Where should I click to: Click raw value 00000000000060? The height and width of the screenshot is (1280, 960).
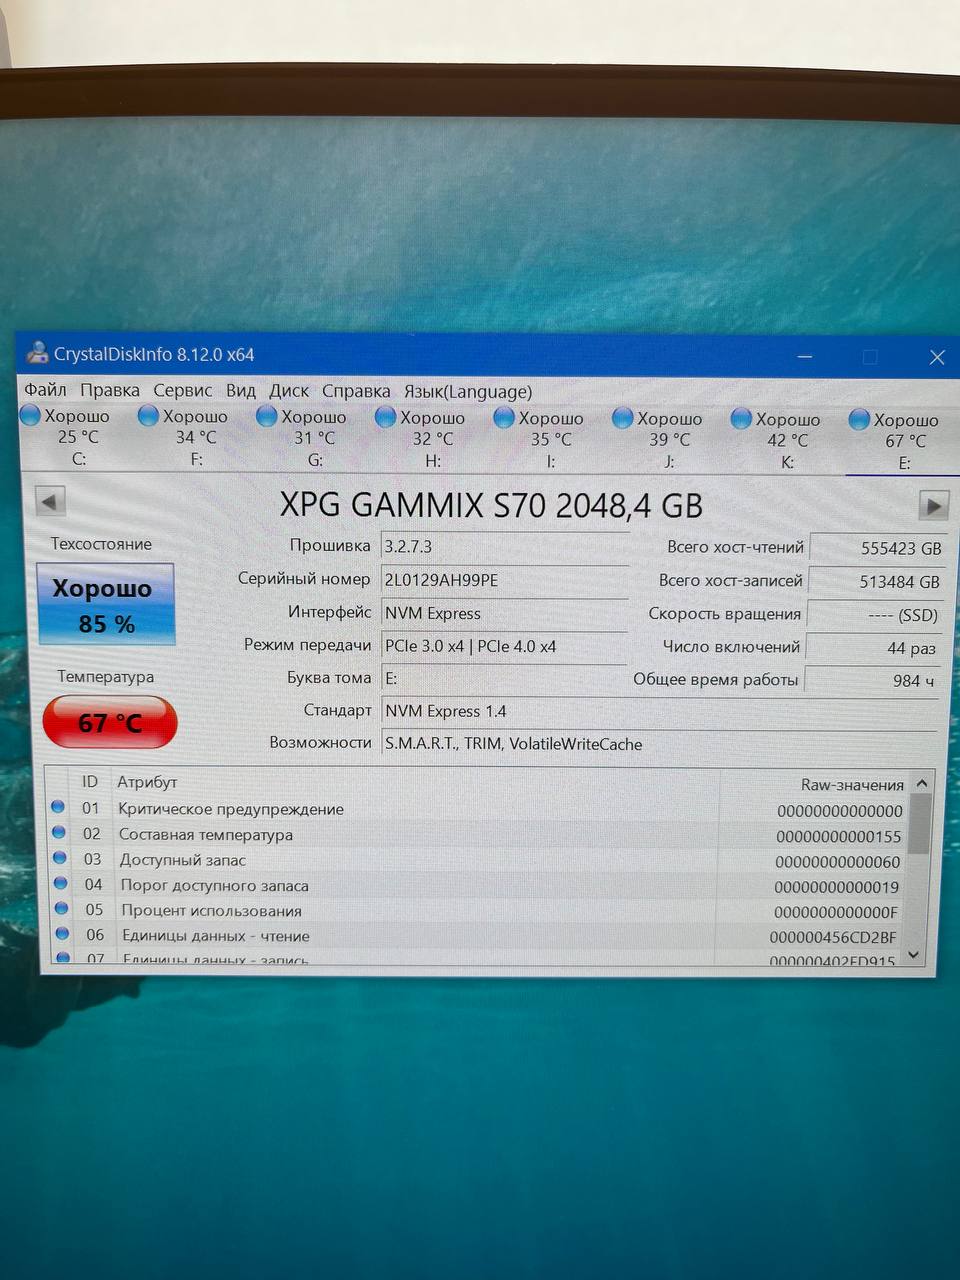tap(837, 862)
